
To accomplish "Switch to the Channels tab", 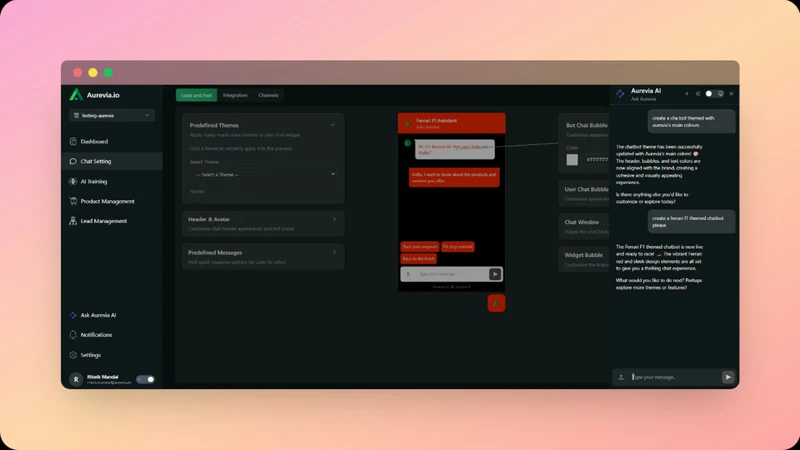I will coord(268,95).
